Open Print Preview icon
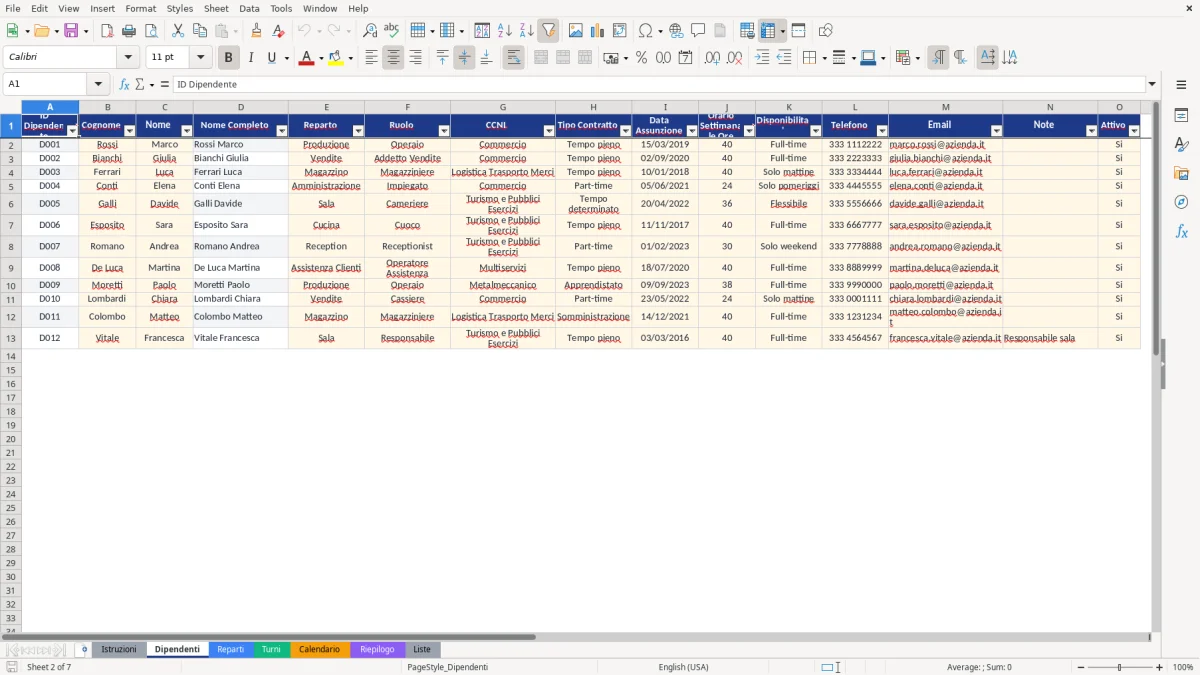This screenshot has width=1200, height=675. click(151, 31)
